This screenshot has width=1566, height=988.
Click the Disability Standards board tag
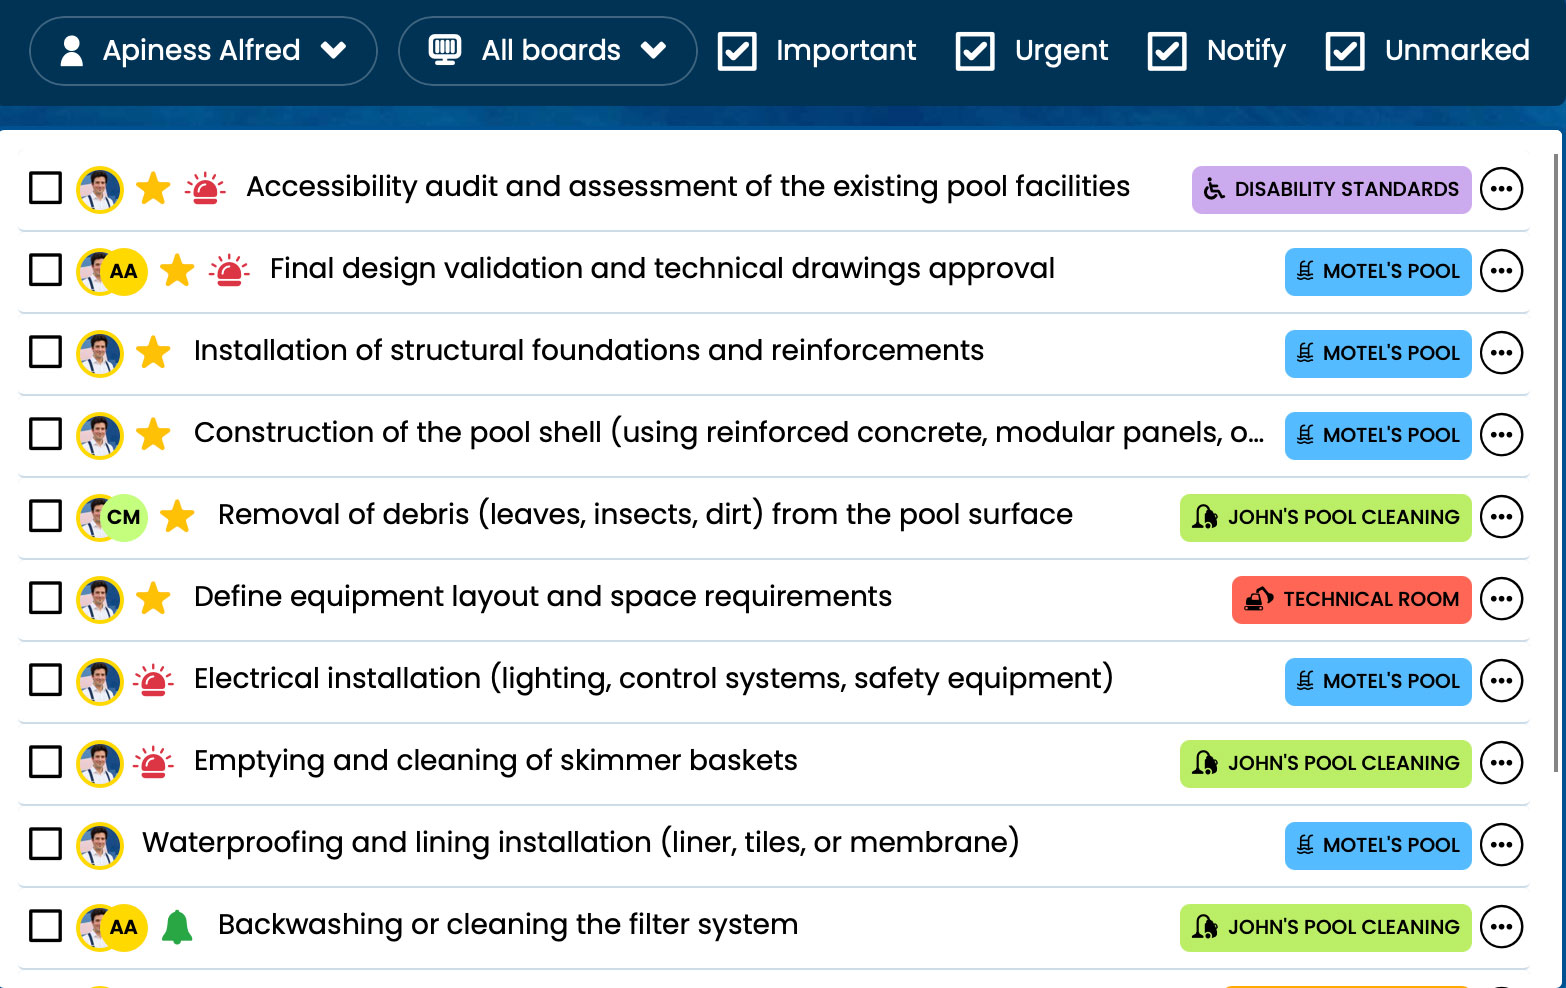tap(1331, 189)
